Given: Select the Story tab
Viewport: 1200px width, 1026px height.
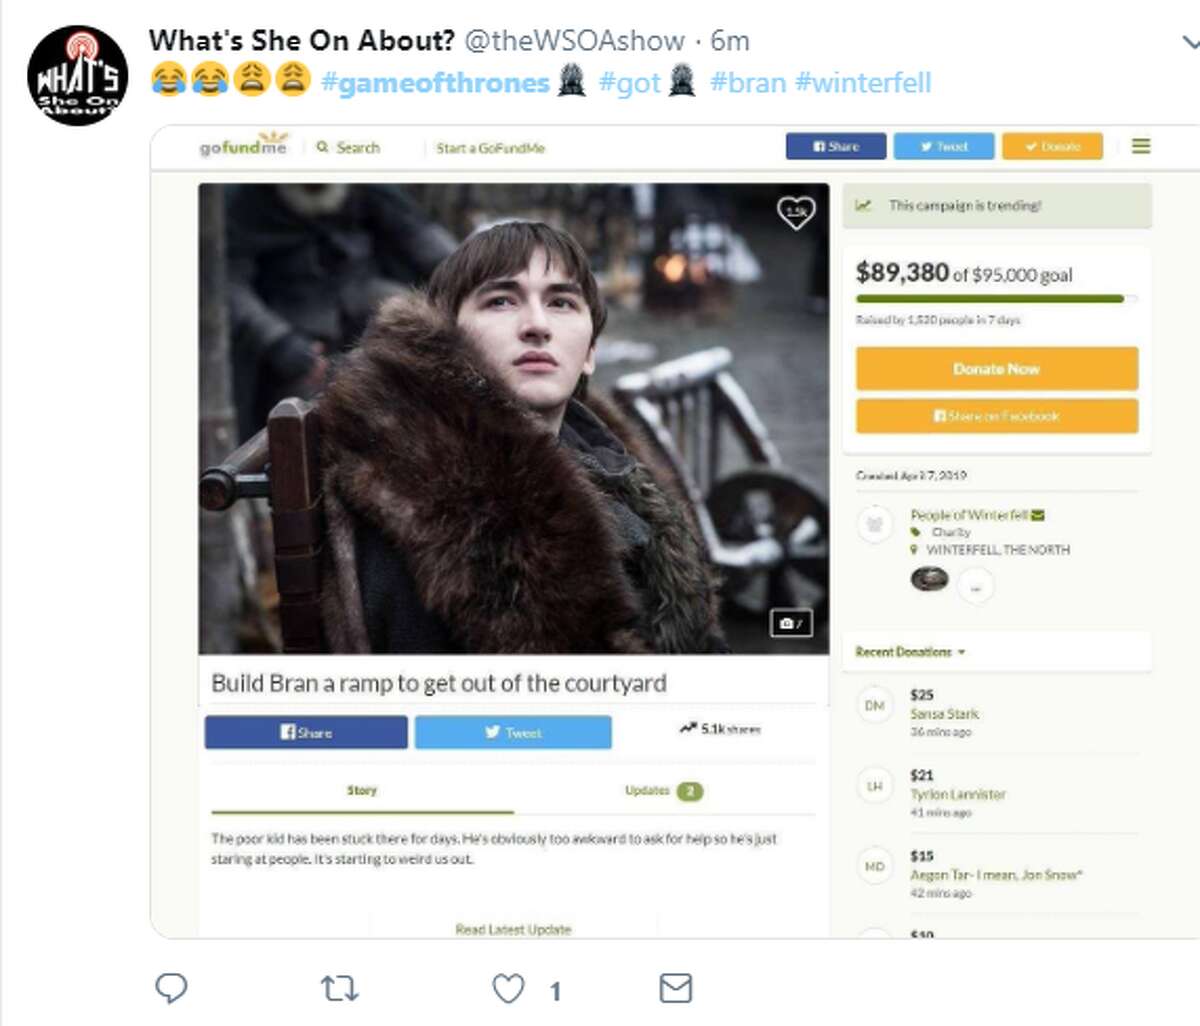Looking at the screenshot, I should coord(362,790).
